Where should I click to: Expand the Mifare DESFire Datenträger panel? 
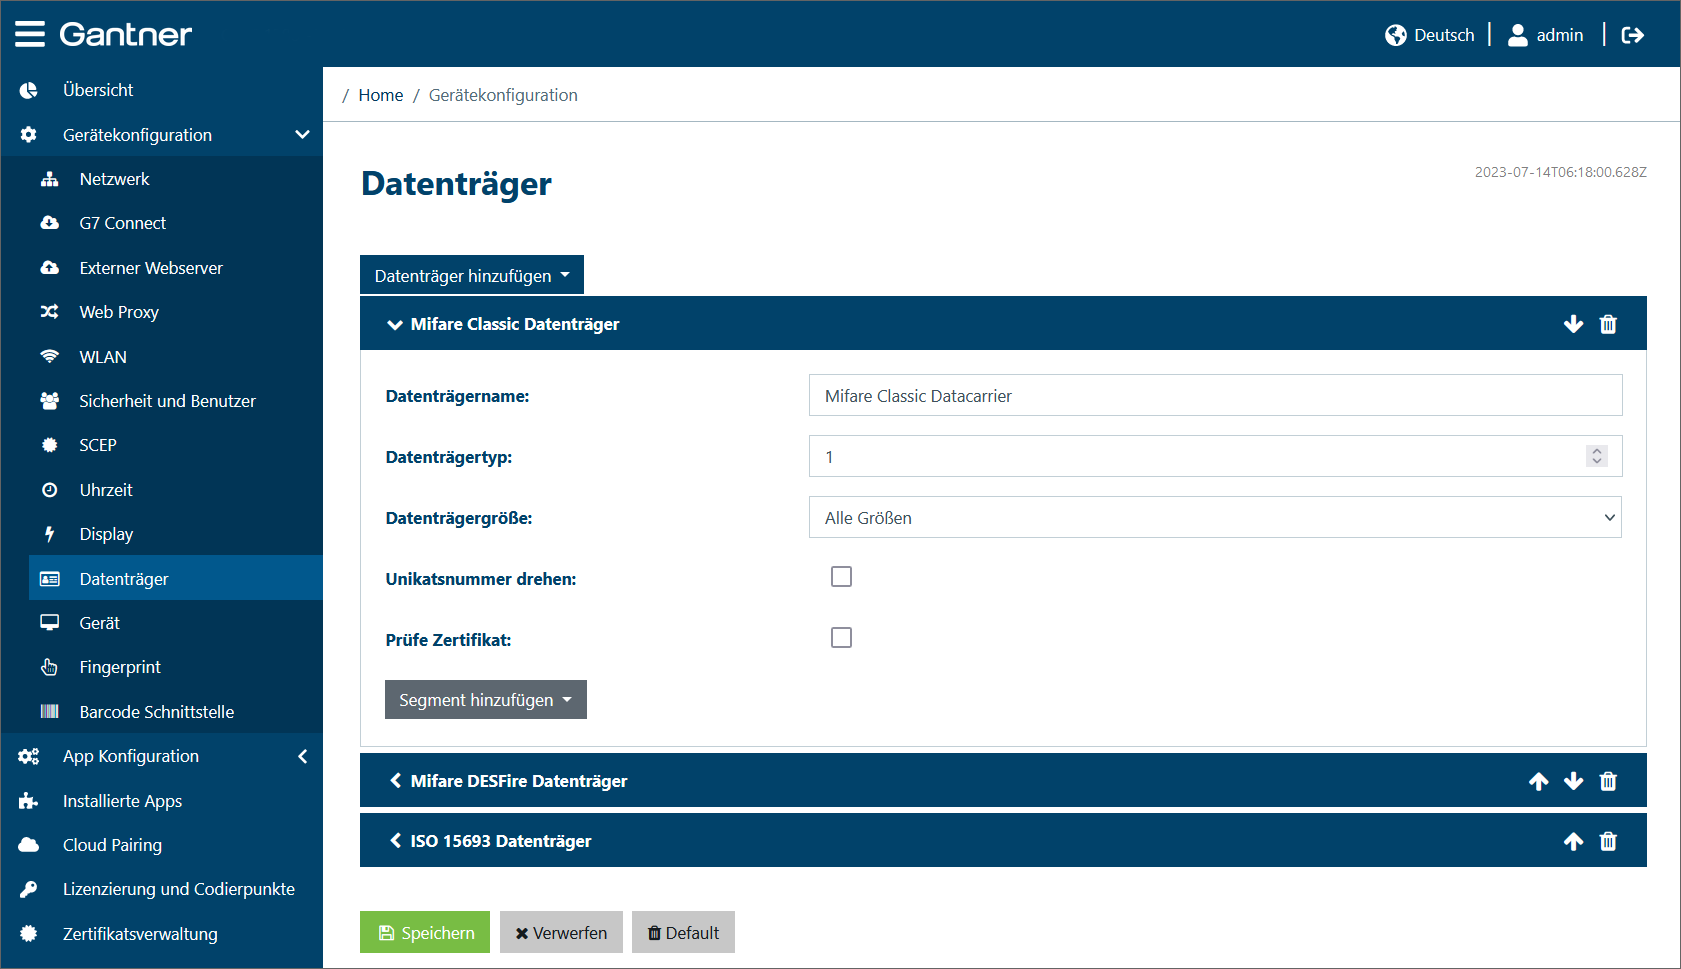coord(395,781)
